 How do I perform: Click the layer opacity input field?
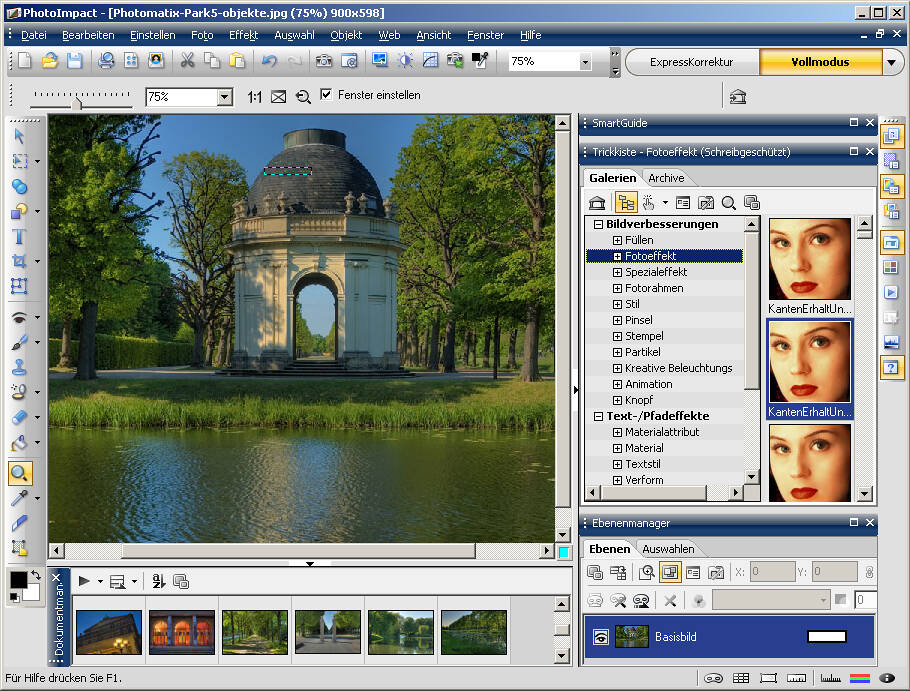(x=865, y=600)
